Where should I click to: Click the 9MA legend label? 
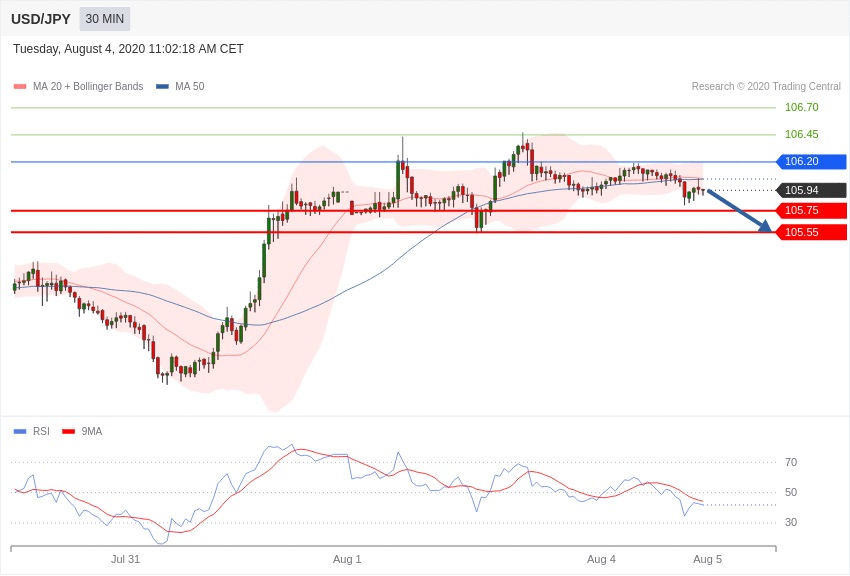click(x=92, y=431)
